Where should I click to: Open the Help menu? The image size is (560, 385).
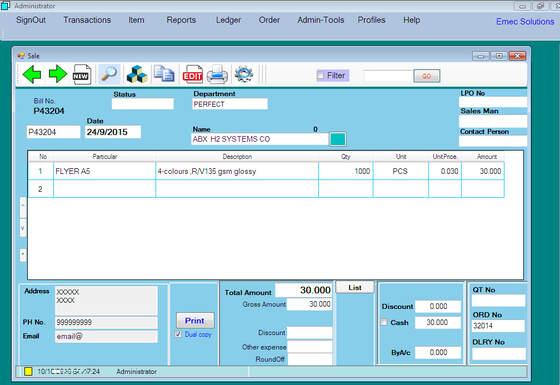[411, 20]
